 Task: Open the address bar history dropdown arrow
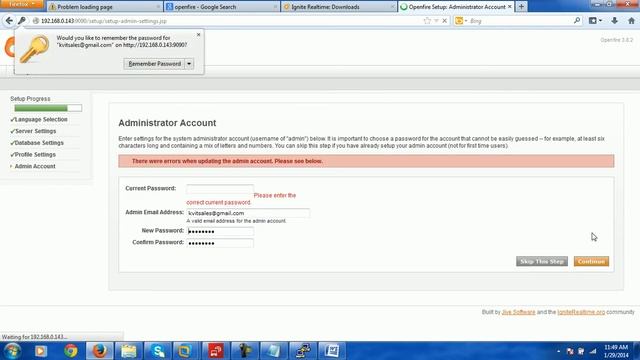436,20
